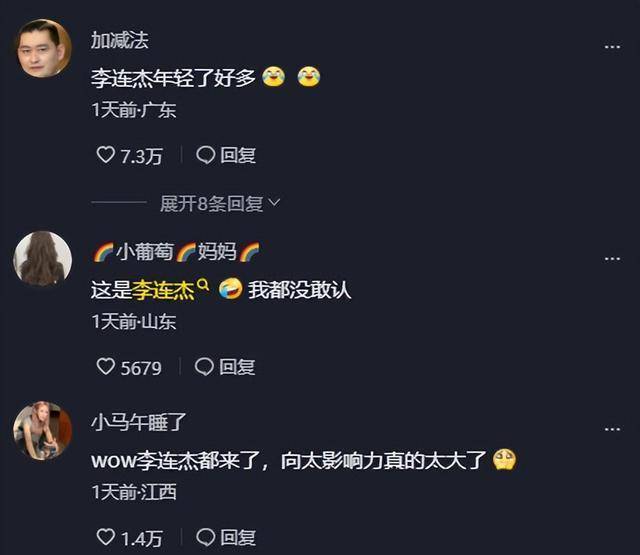The width and height of the screenshot is (640, 555).
Task: Open 小葡萄妈妈's profile avatar
Action: coord(43,259)
